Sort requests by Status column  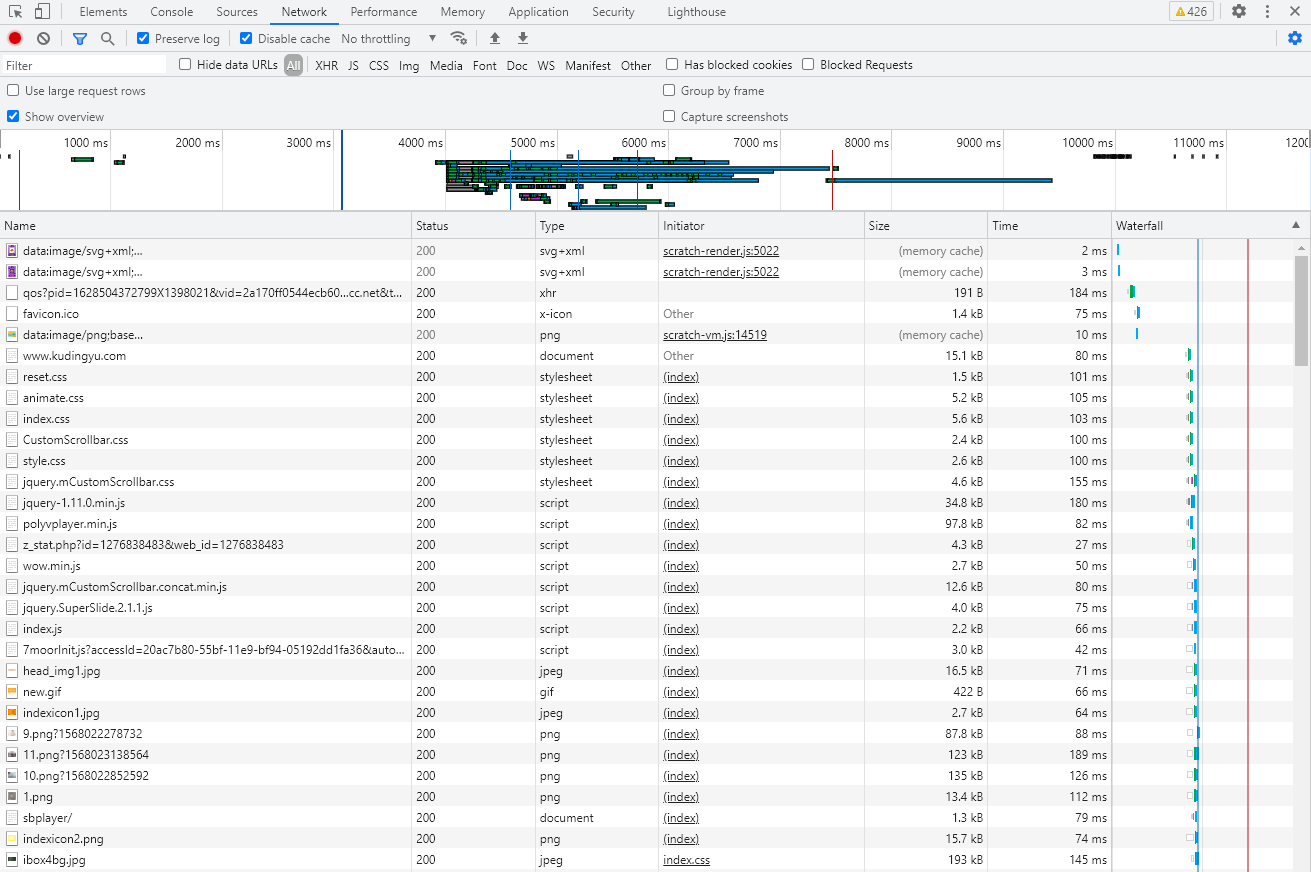474,226
